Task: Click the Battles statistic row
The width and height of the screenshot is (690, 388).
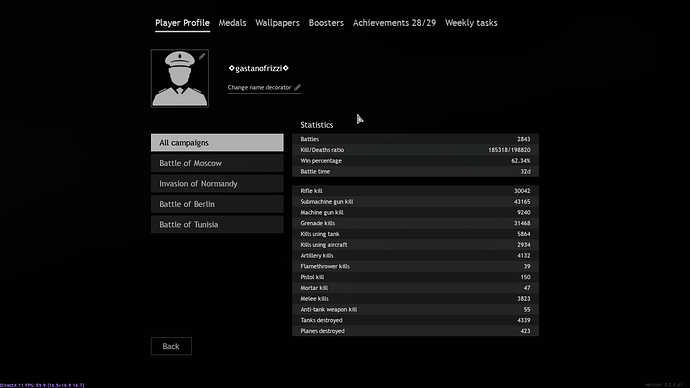Action: pyautogui.click(x=415, y=139)
